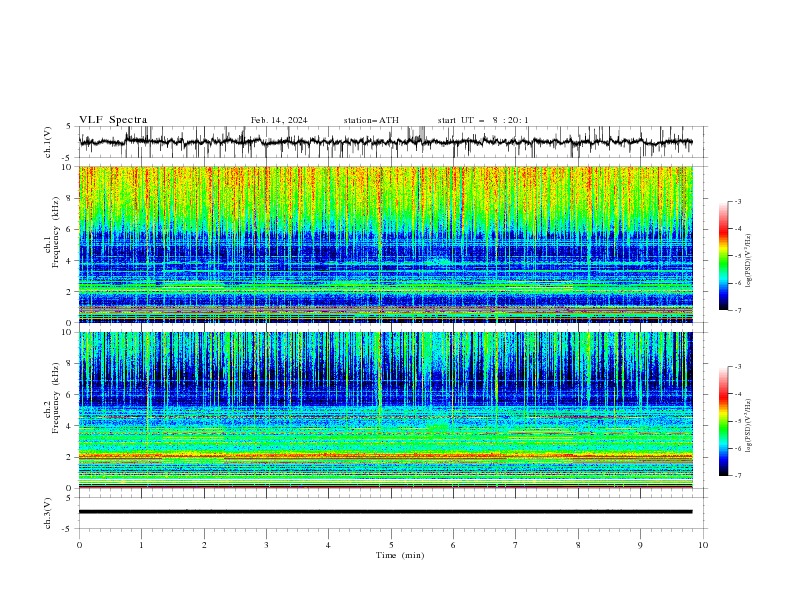Click the ch.2 spectrogram color bar

pyautogui.click(x=723, y=421)
